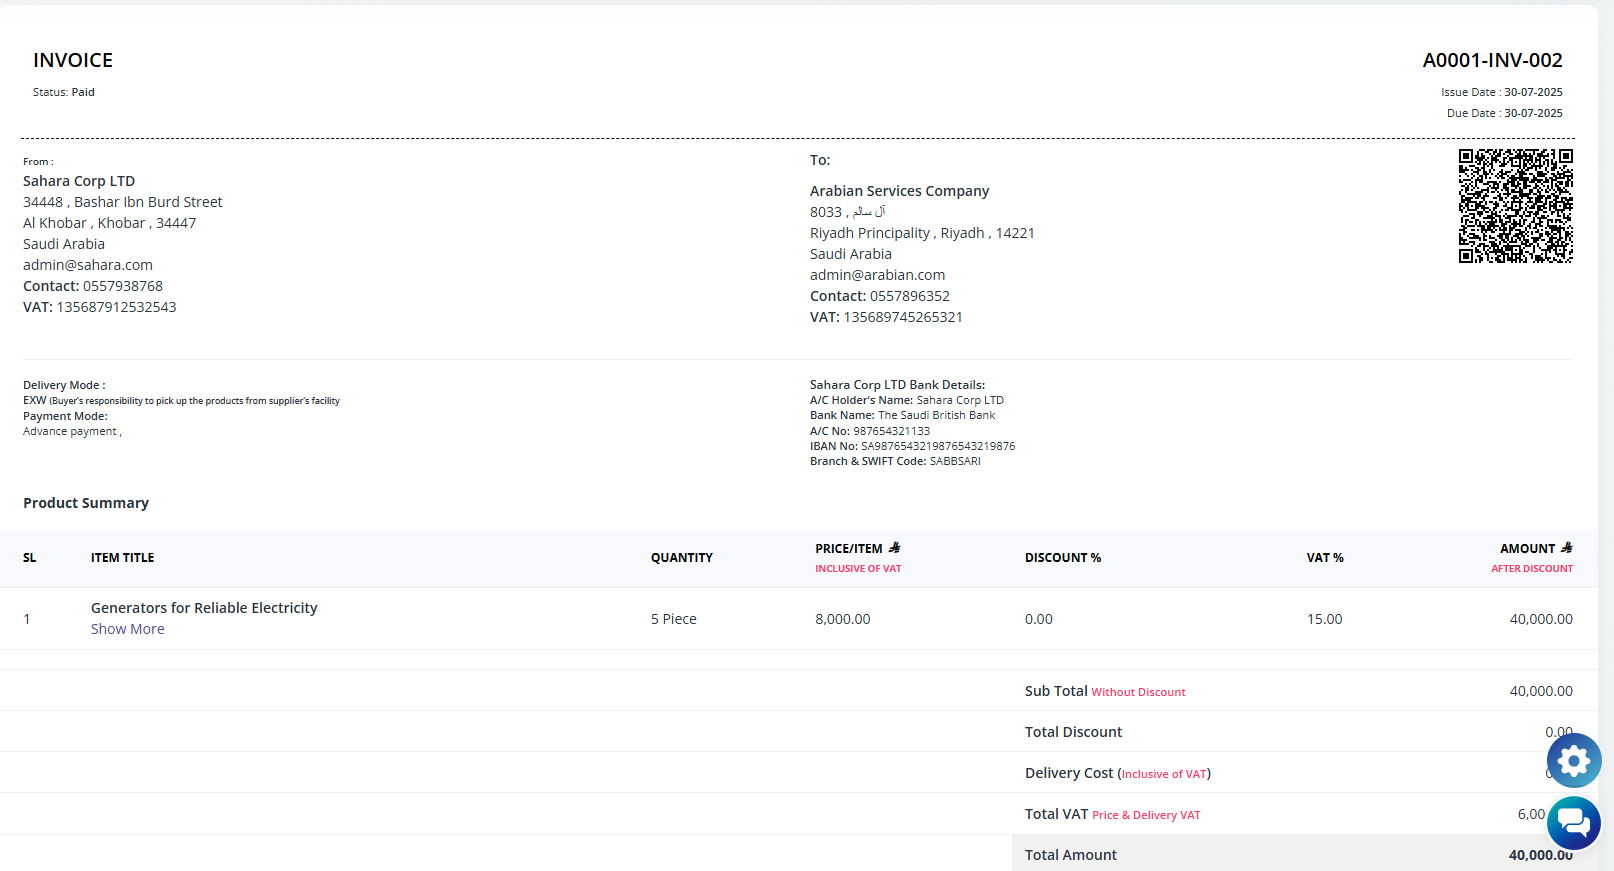Click the AFTER DISCOUNT note
This screenshot has height=871, width=1614.
(x=1532, y=569)
